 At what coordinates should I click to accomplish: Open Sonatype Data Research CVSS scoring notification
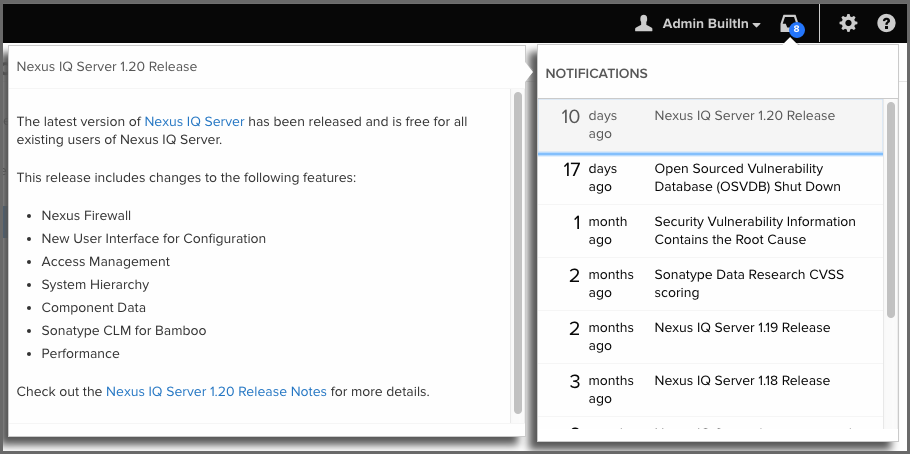pyautogui.click(x=710, y=284)
